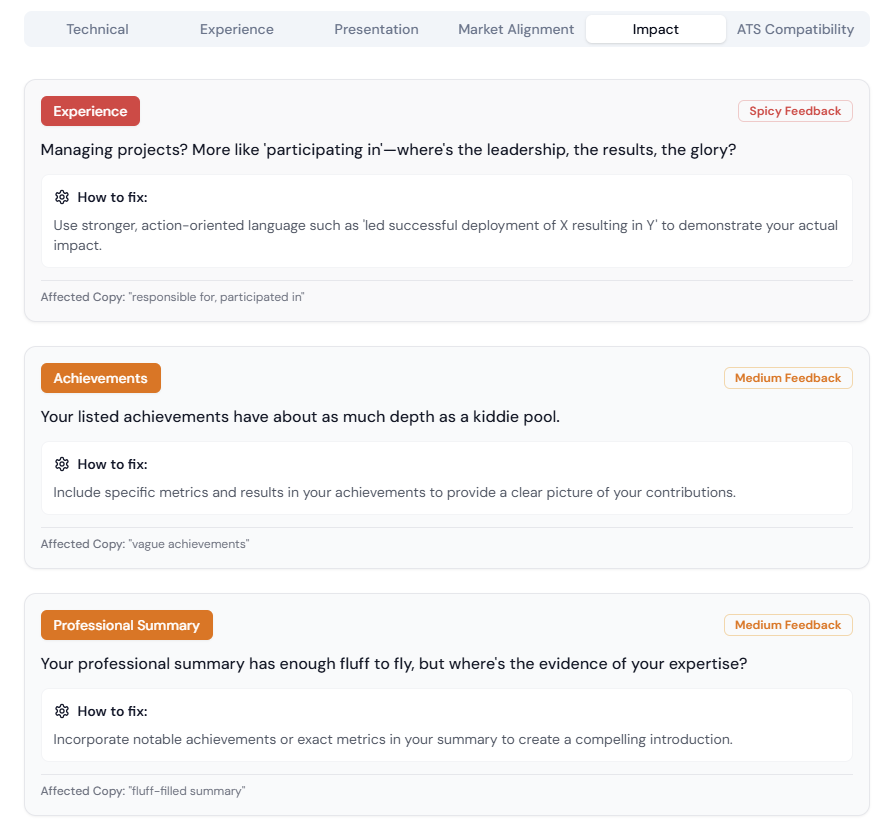Click Affected Copy 'responsible for, participated in' text
The height and width of the screenshot is (831, 894).
pyautogui.click(x=172, y=297)
